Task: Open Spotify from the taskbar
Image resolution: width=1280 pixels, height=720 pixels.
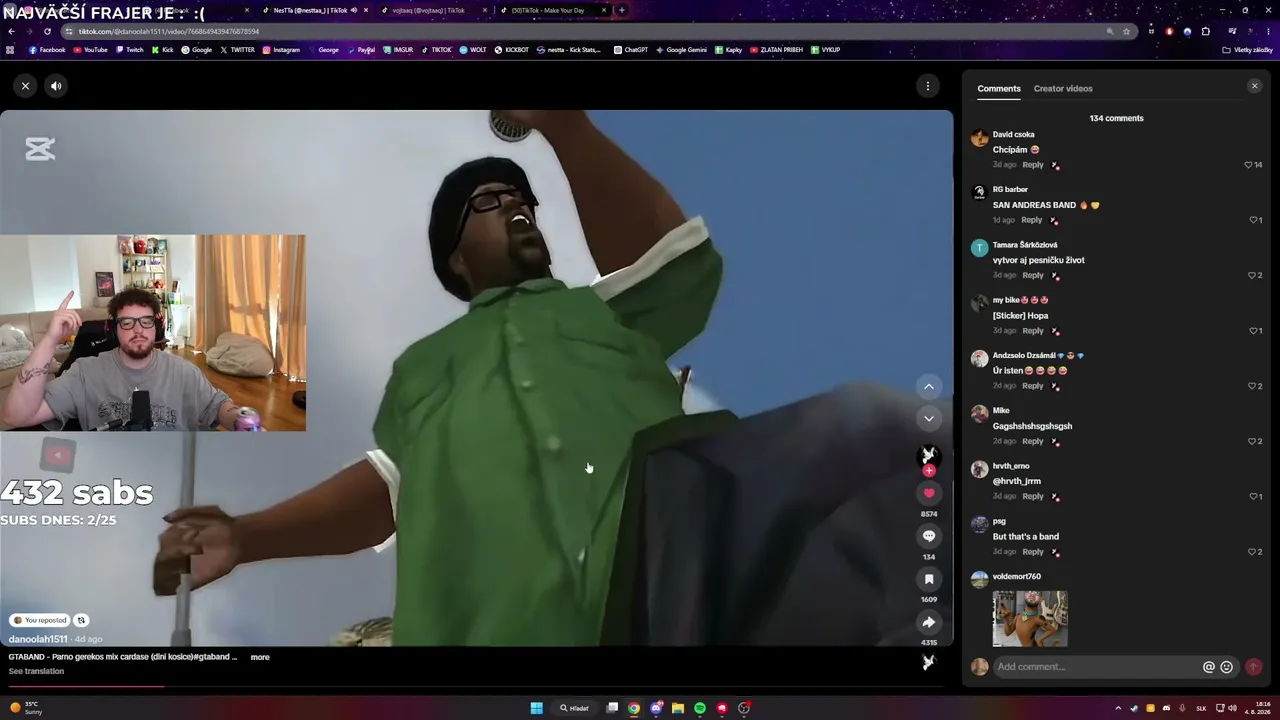Action: pos(700,708)
